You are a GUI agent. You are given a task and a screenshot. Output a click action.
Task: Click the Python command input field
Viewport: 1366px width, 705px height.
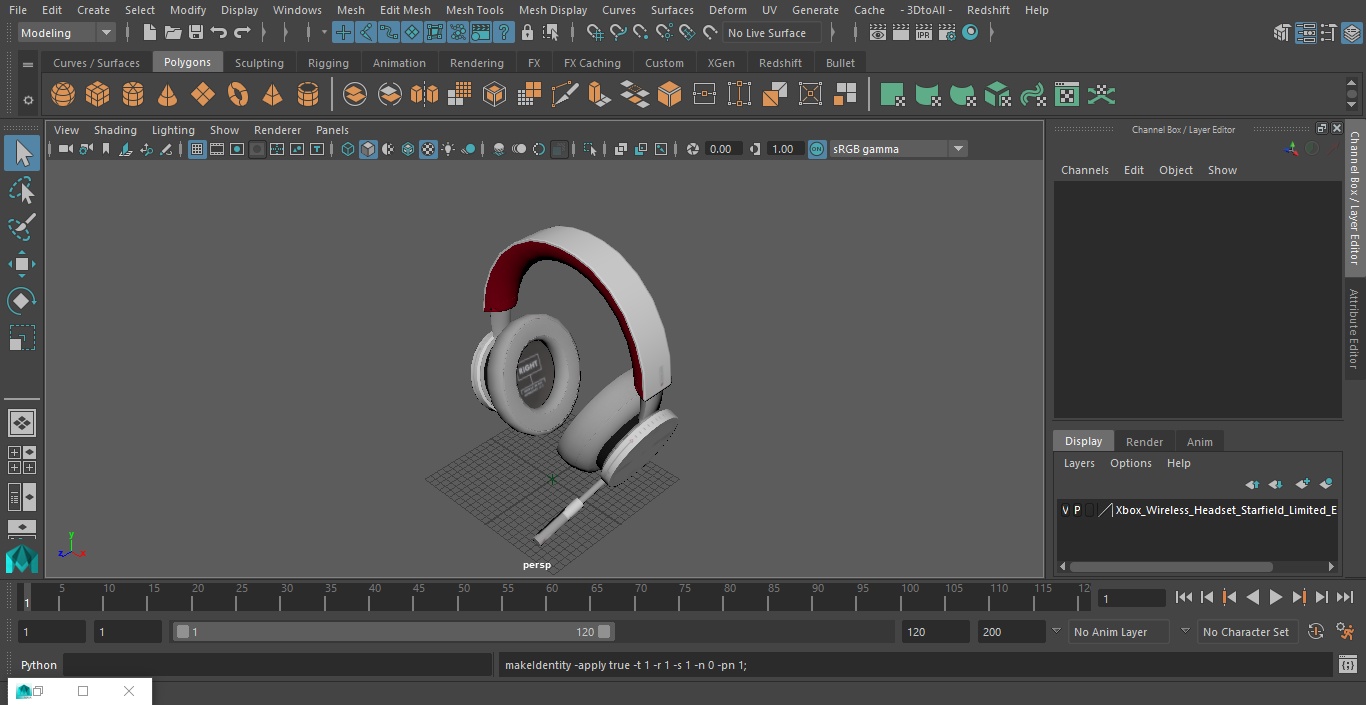coord(278,665)
